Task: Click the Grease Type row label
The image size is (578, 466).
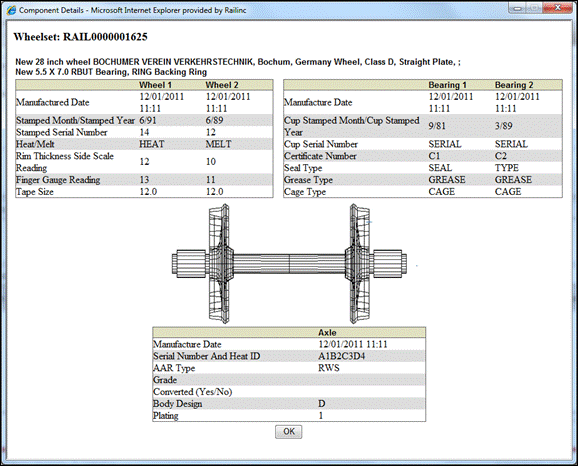Action: point(308,180)
